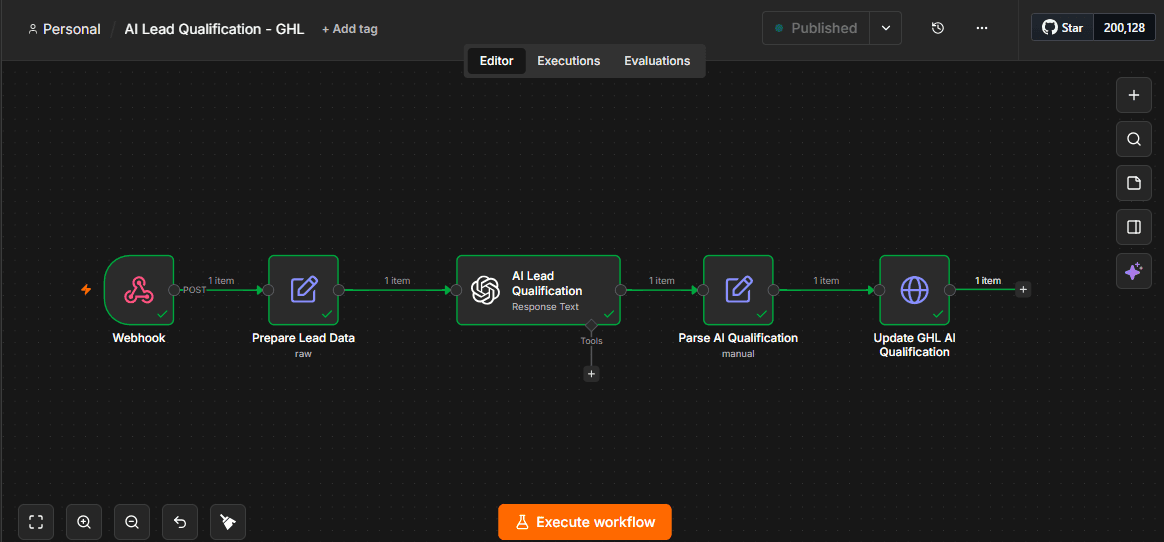
Task: Click the Published status button
Action: [x=816, y=28]
